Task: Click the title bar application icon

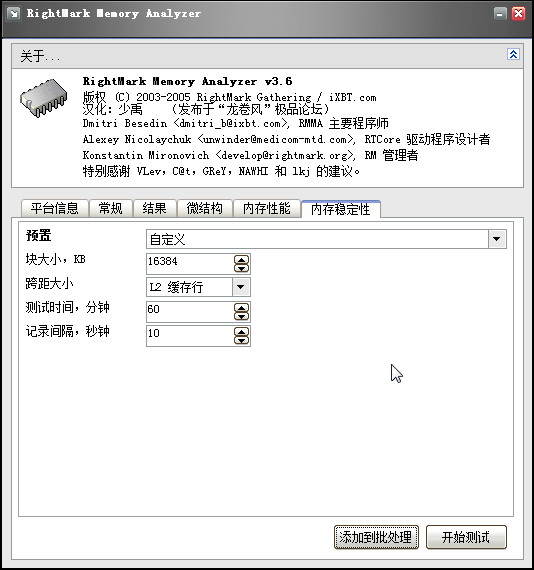Action: tap(14, 14)
